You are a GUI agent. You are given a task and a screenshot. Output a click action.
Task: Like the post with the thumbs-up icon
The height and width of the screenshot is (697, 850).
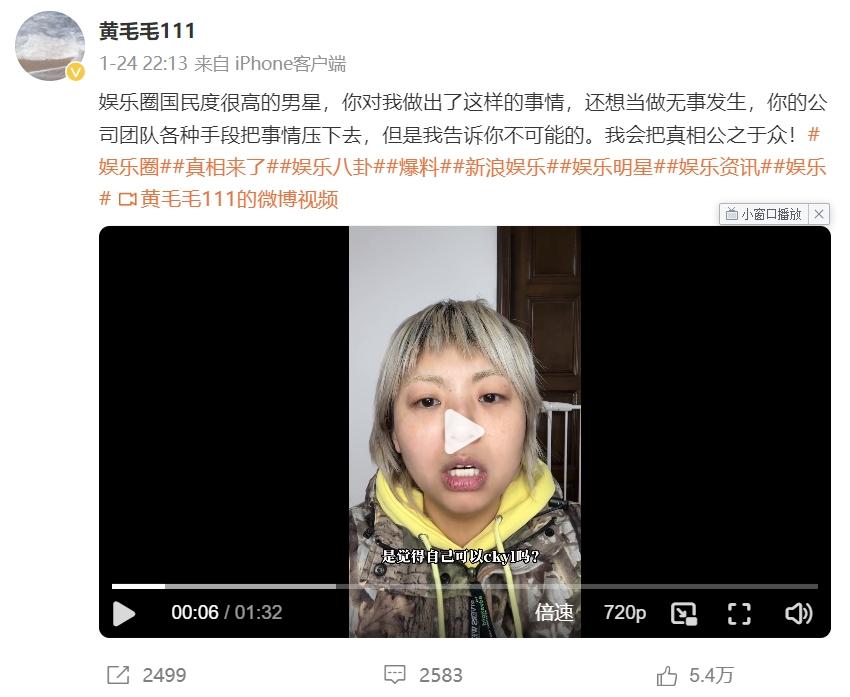(667, 676)
